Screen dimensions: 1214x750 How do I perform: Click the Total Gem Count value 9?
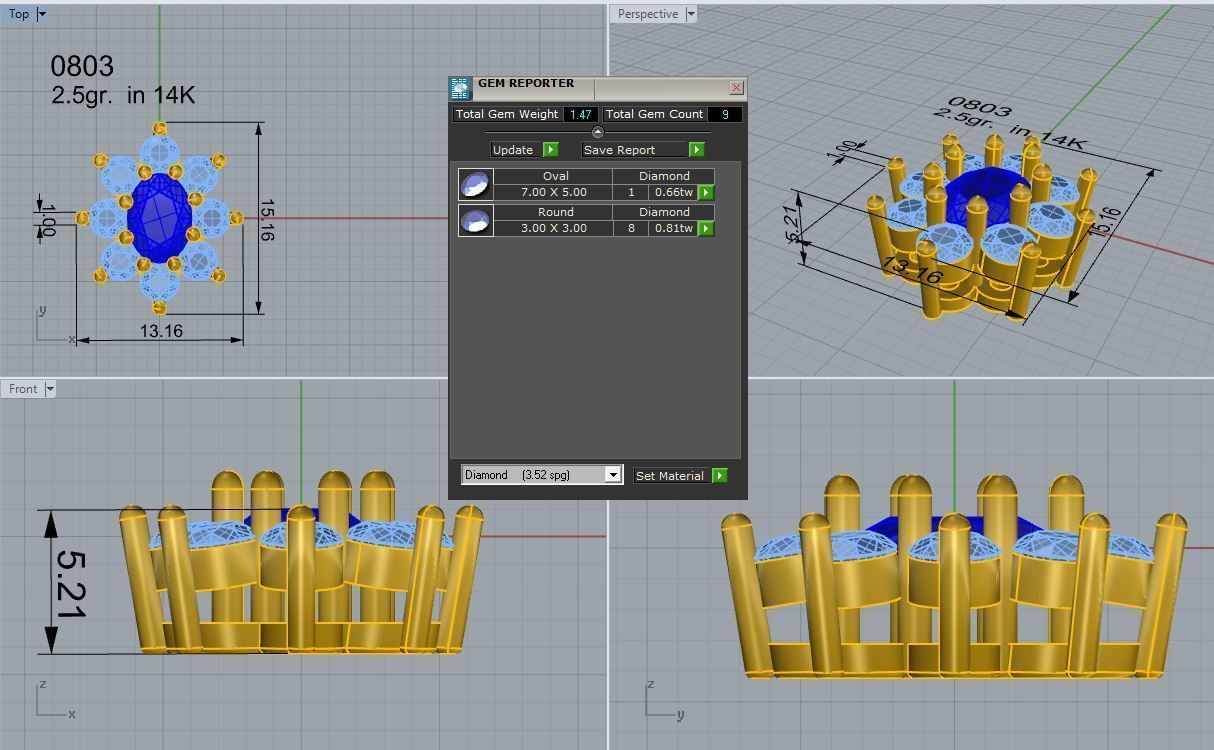click(x=725, y=114)
